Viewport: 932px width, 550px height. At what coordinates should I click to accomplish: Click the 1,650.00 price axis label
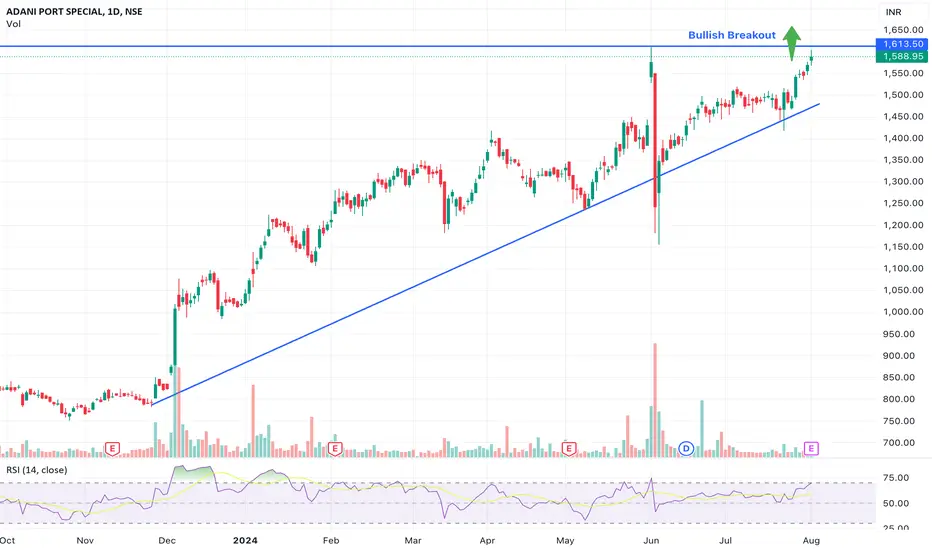tap(903, 30)
